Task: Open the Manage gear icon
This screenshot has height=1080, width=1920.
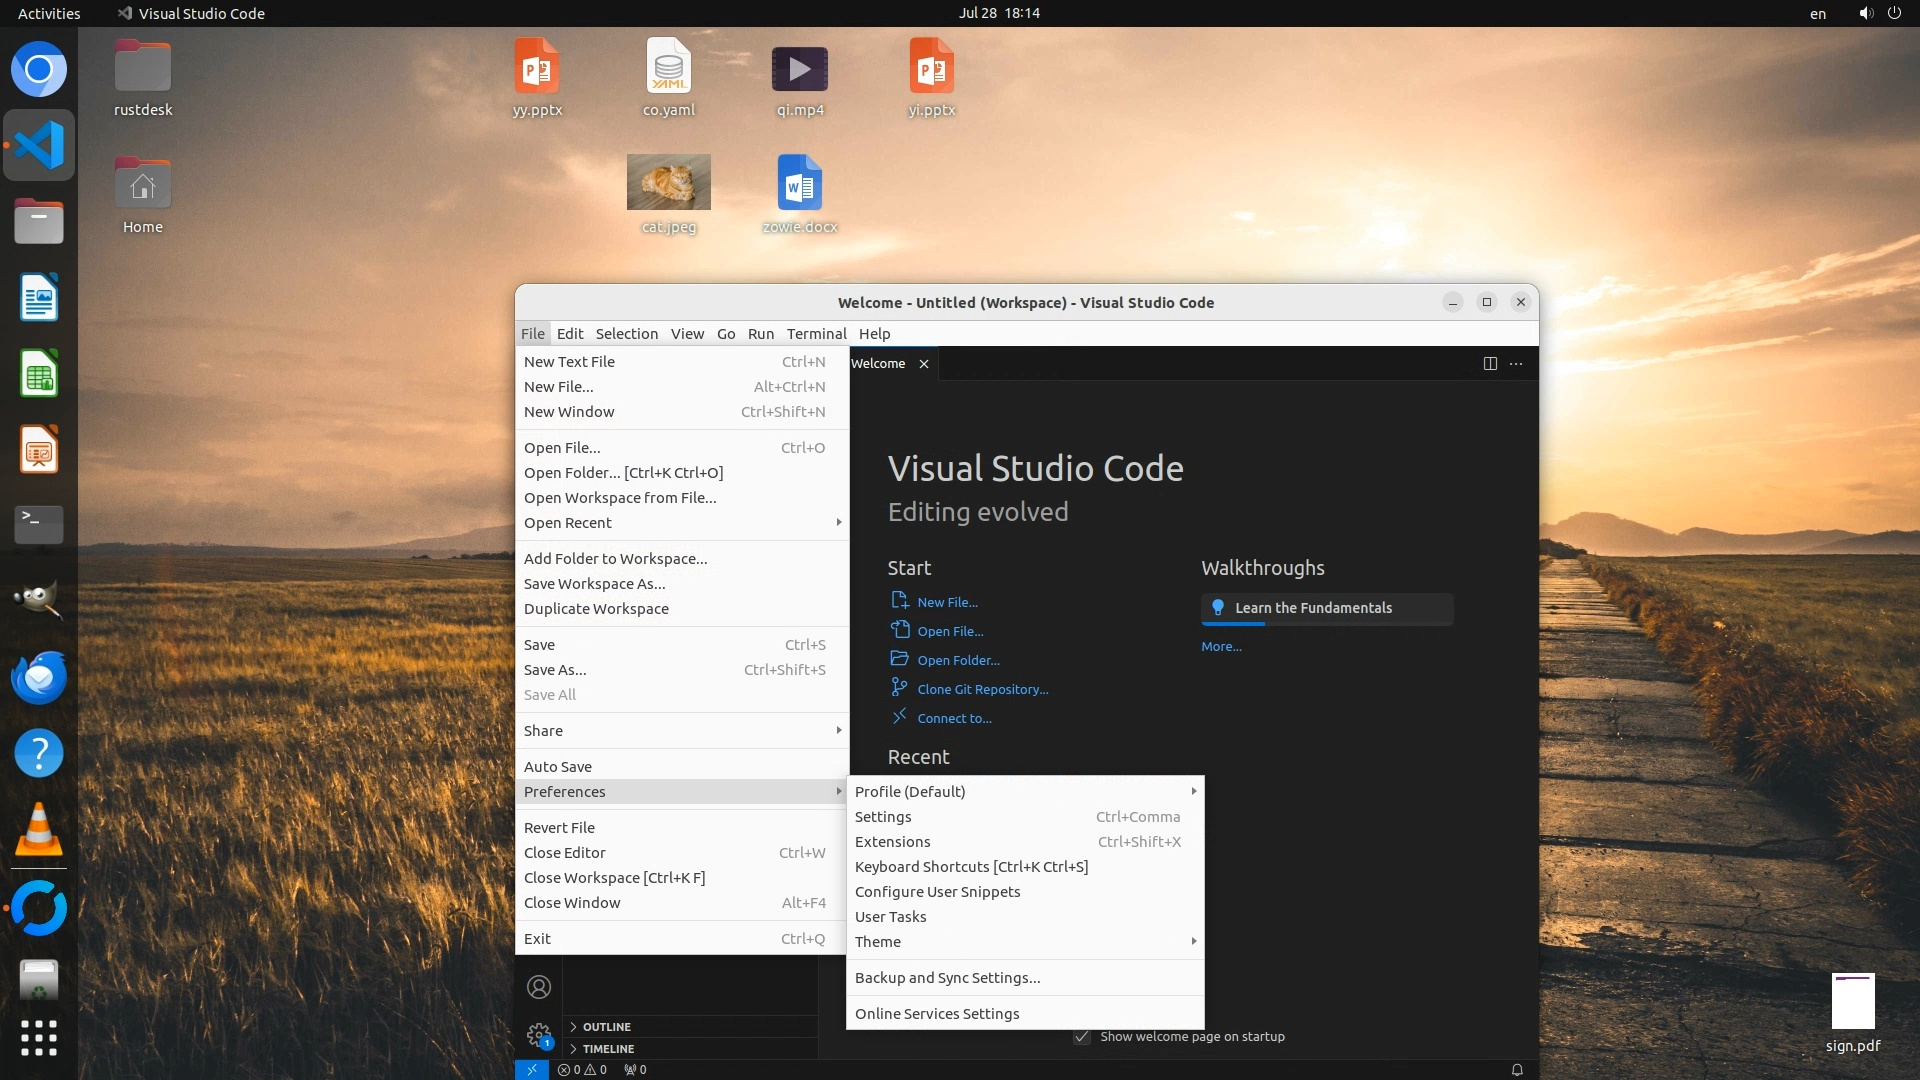Action: 539,1034
